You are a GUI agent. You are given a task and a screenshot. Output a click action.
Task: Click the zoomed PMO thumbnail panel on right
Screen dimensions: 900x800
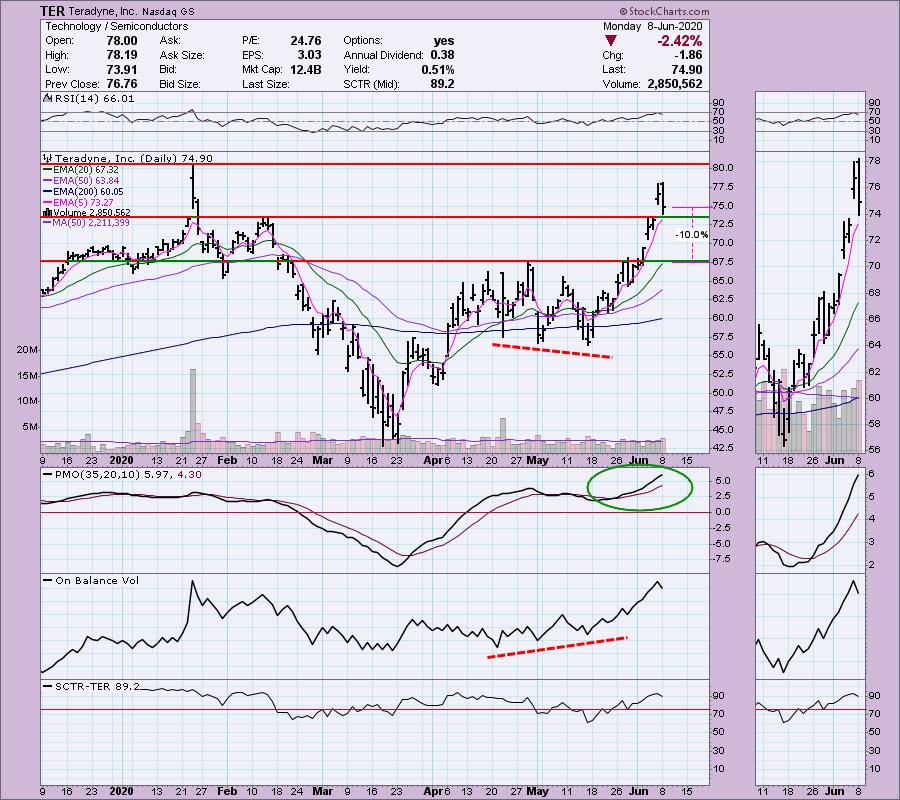[810, 521]
